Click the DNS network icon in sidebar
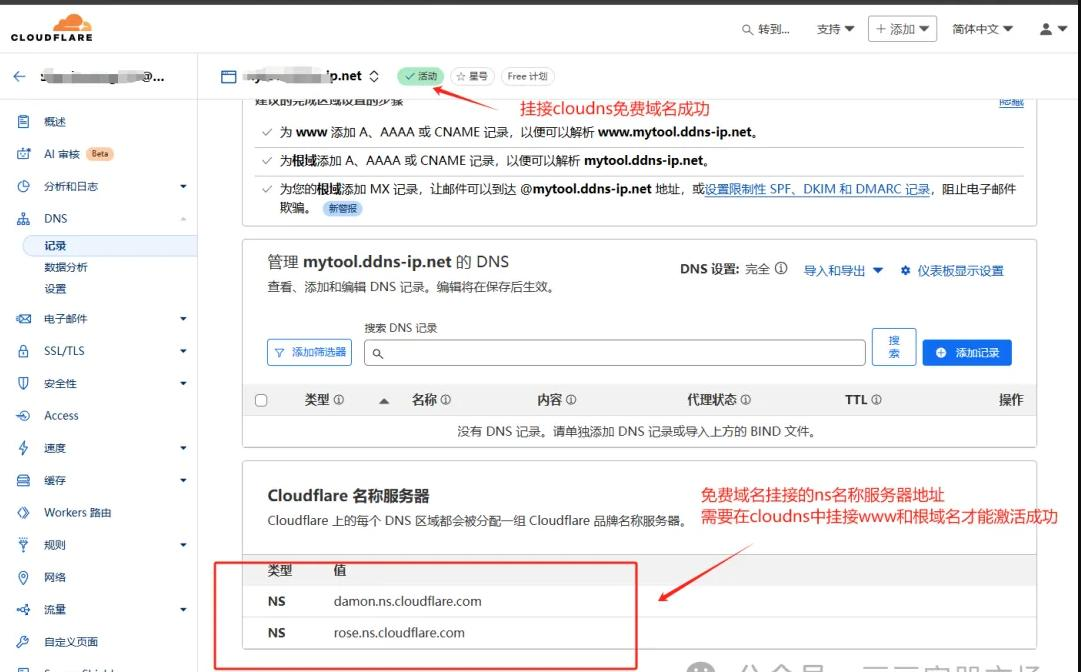Viewport: 1081px width, 672px height. coord(23,218)
